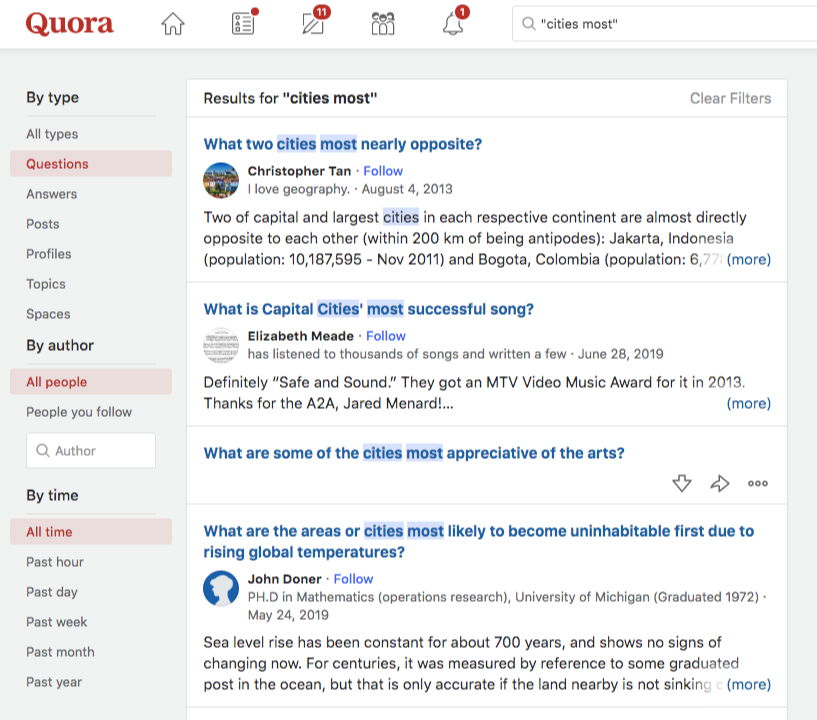Open cities most appreciative of arts question
817x720 pixels.
point(414,453)
